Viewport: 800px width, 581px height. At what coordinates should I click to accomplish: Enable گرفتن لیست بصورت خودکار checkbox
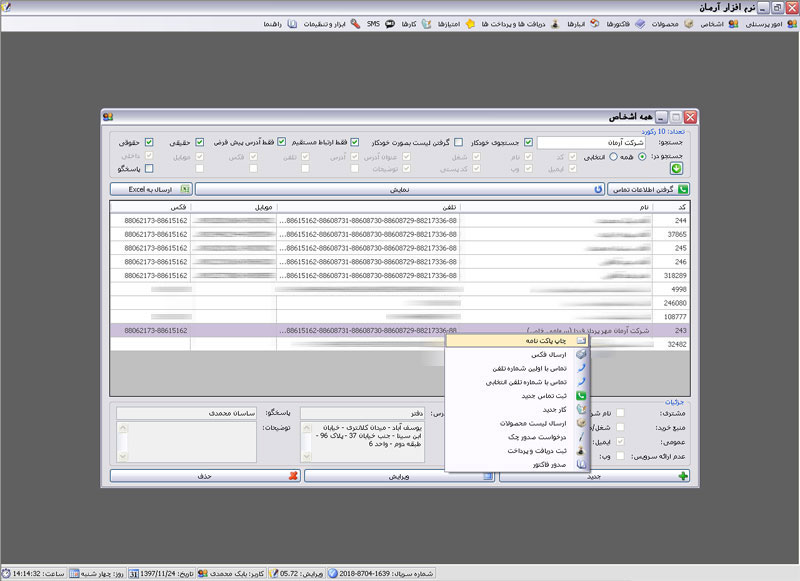pos(459,142)
